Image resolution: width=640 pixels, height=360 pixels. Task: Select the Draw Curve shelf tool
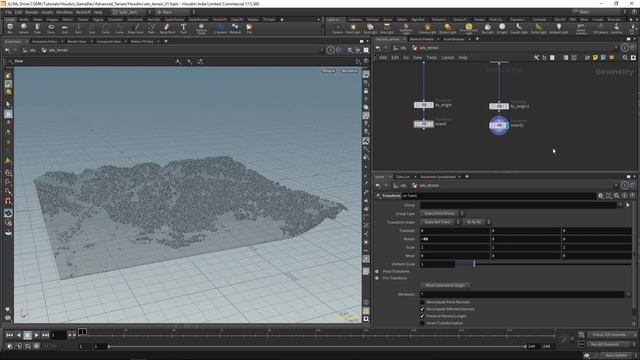[x=136, y=28]
